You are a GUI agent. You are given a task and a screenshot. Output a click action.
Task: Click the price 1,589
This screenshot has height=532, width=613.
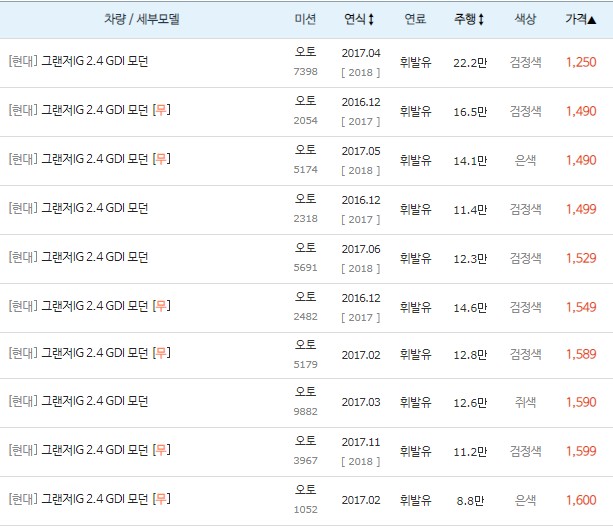(x=581, y=354)
